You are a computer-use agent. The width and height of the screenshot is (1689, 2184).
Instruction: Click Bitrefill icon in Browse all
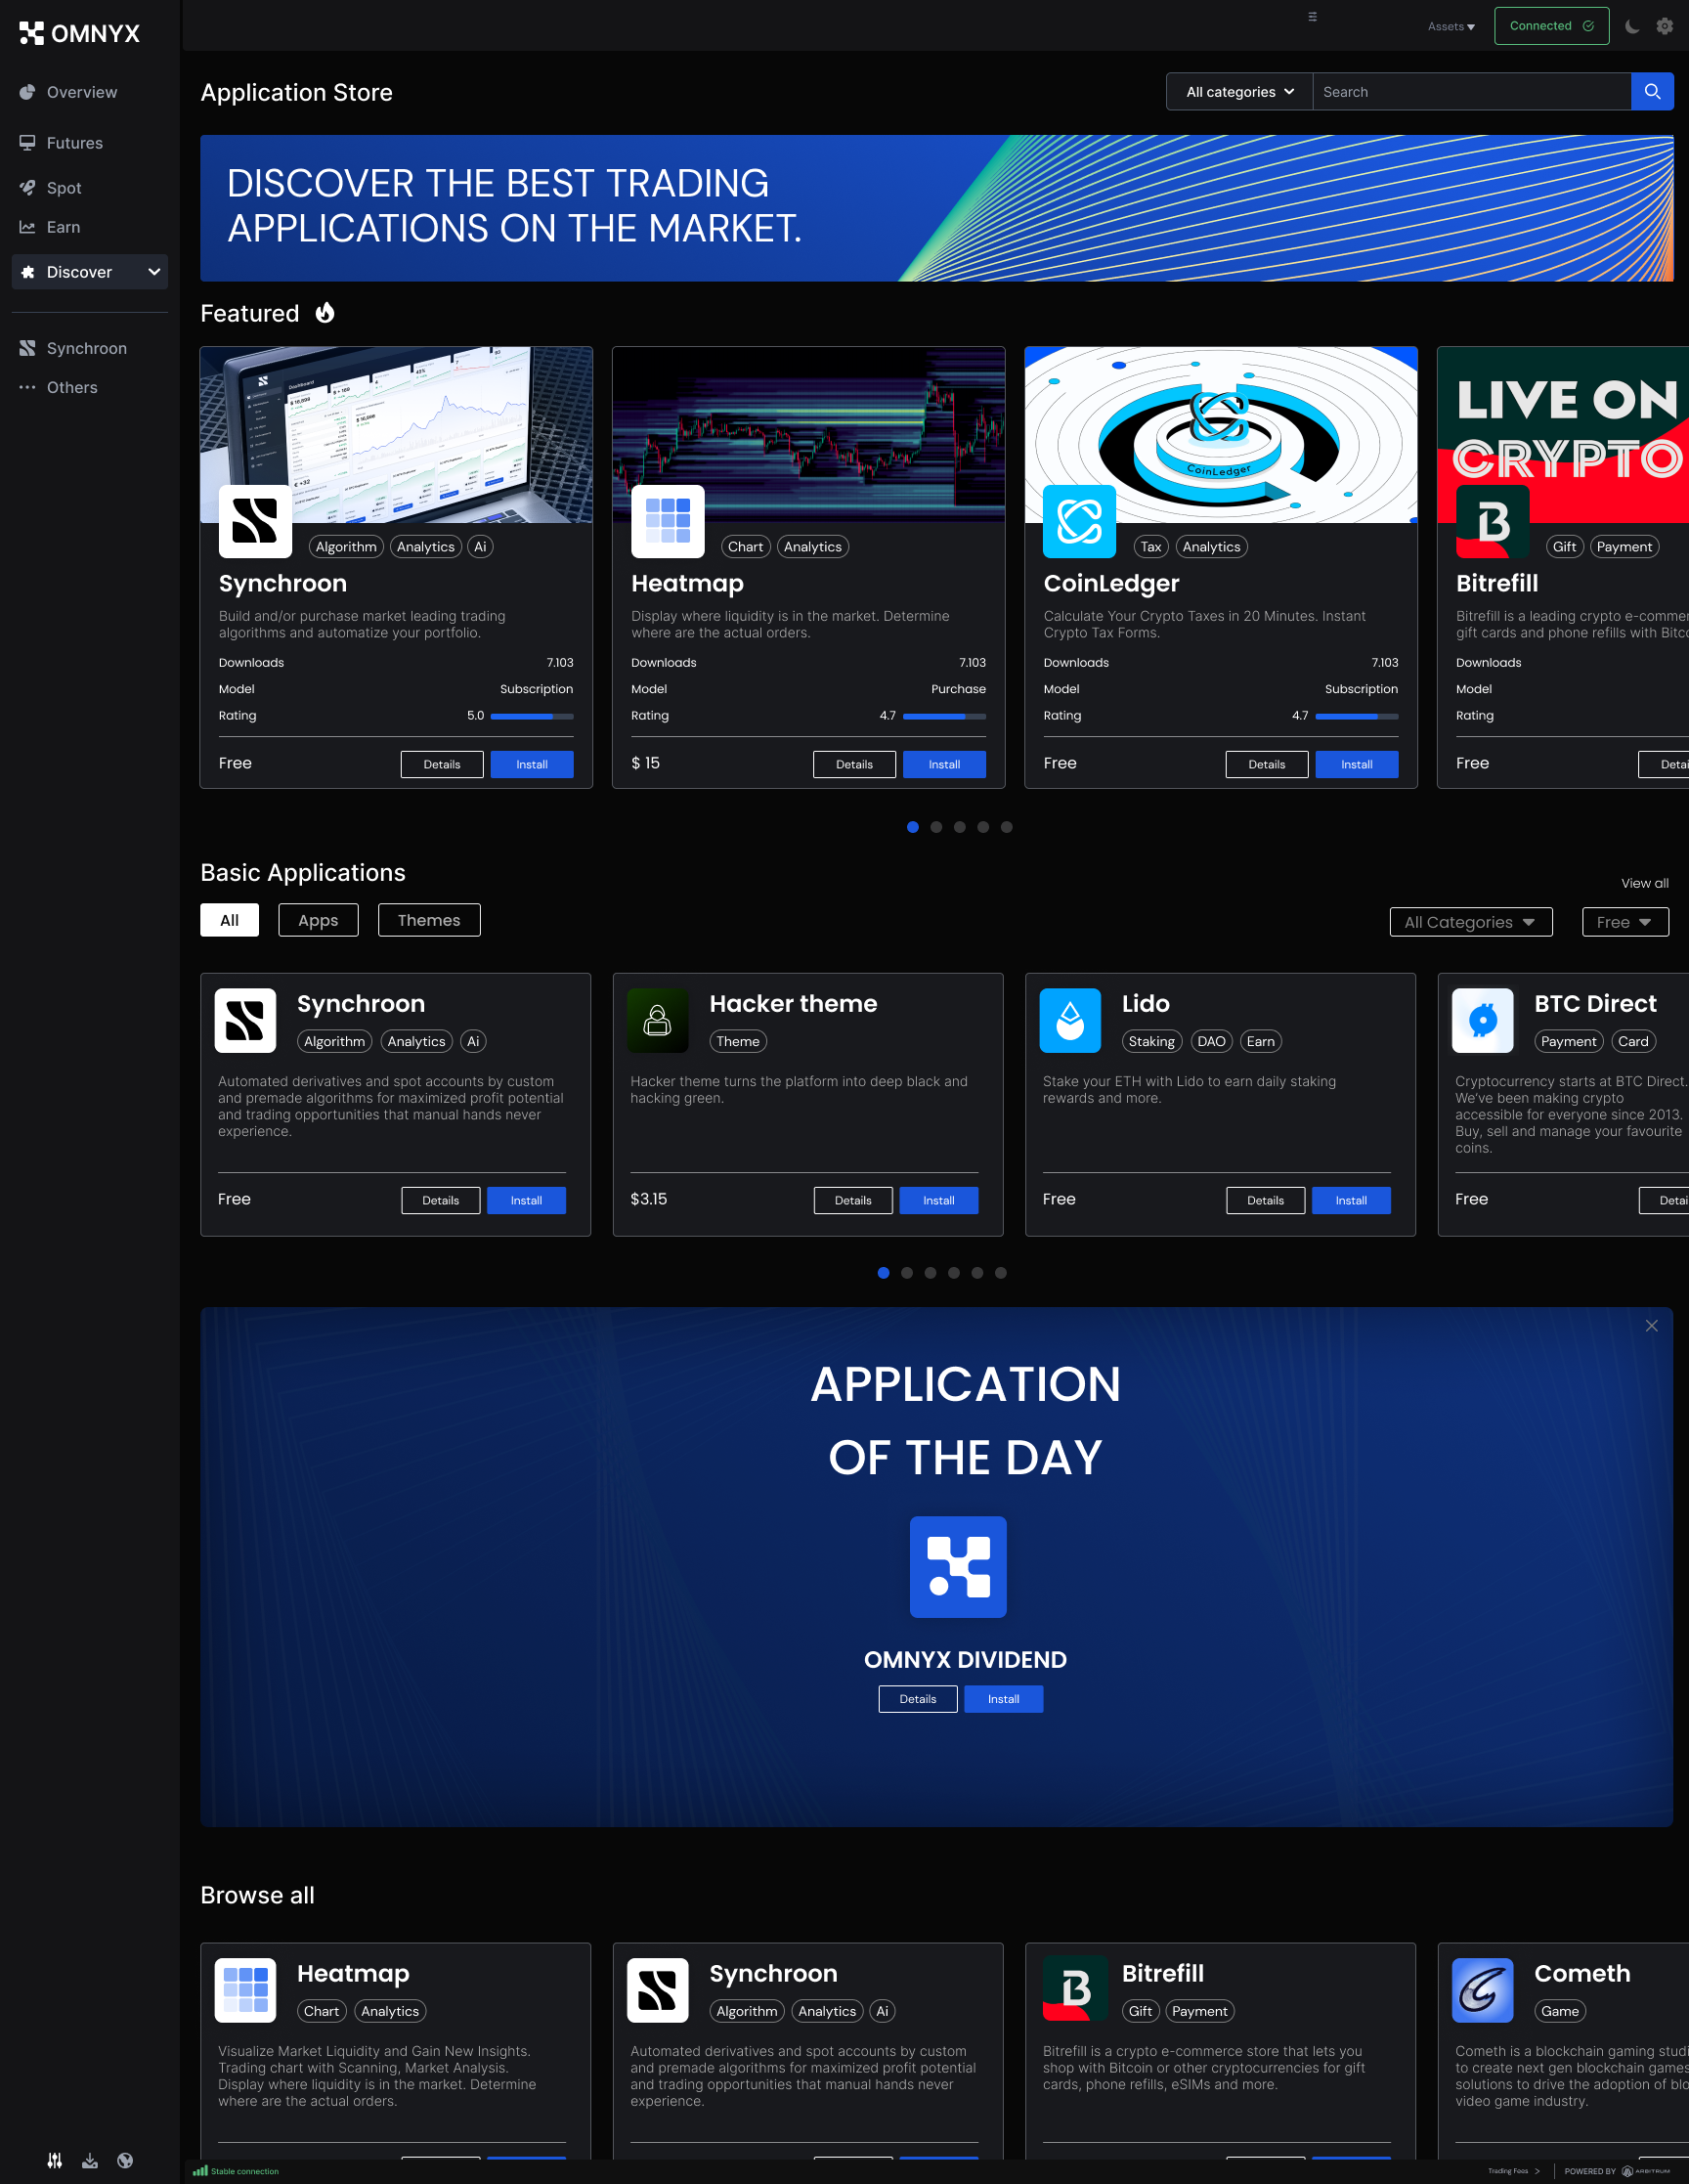point(1076,1988)
